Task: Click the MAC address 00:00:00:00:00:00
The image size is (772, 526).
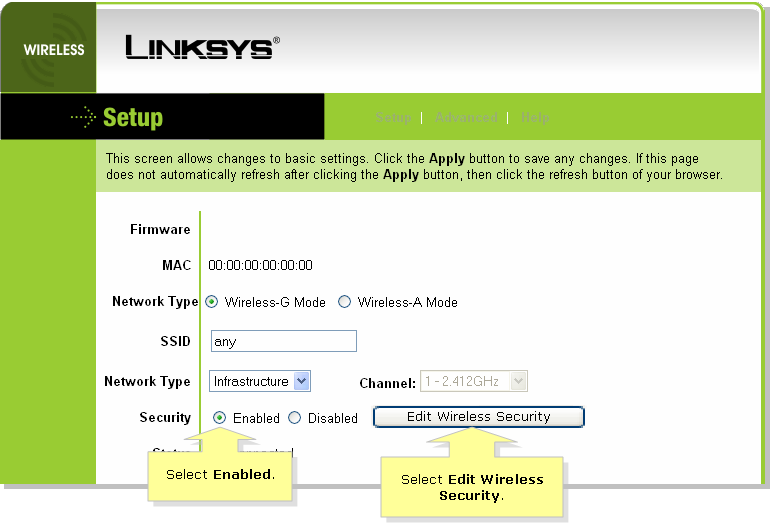Action: [x=260, y=265]
